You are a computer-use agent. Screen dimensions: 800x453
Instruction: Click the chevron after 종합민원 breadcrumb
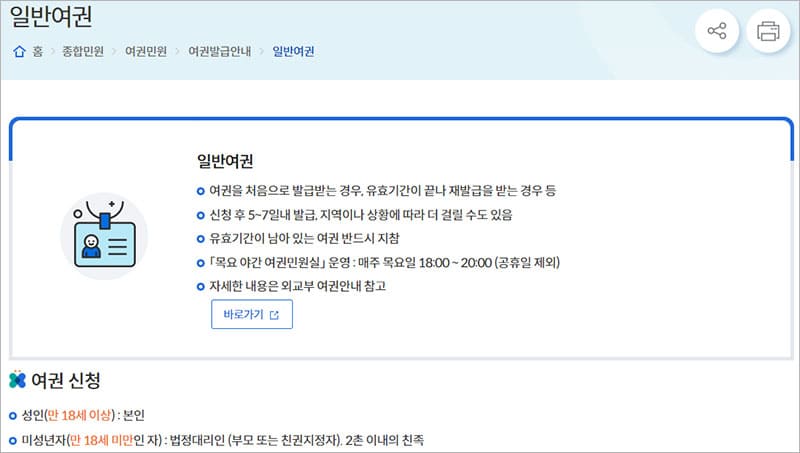tap(115, 51)
